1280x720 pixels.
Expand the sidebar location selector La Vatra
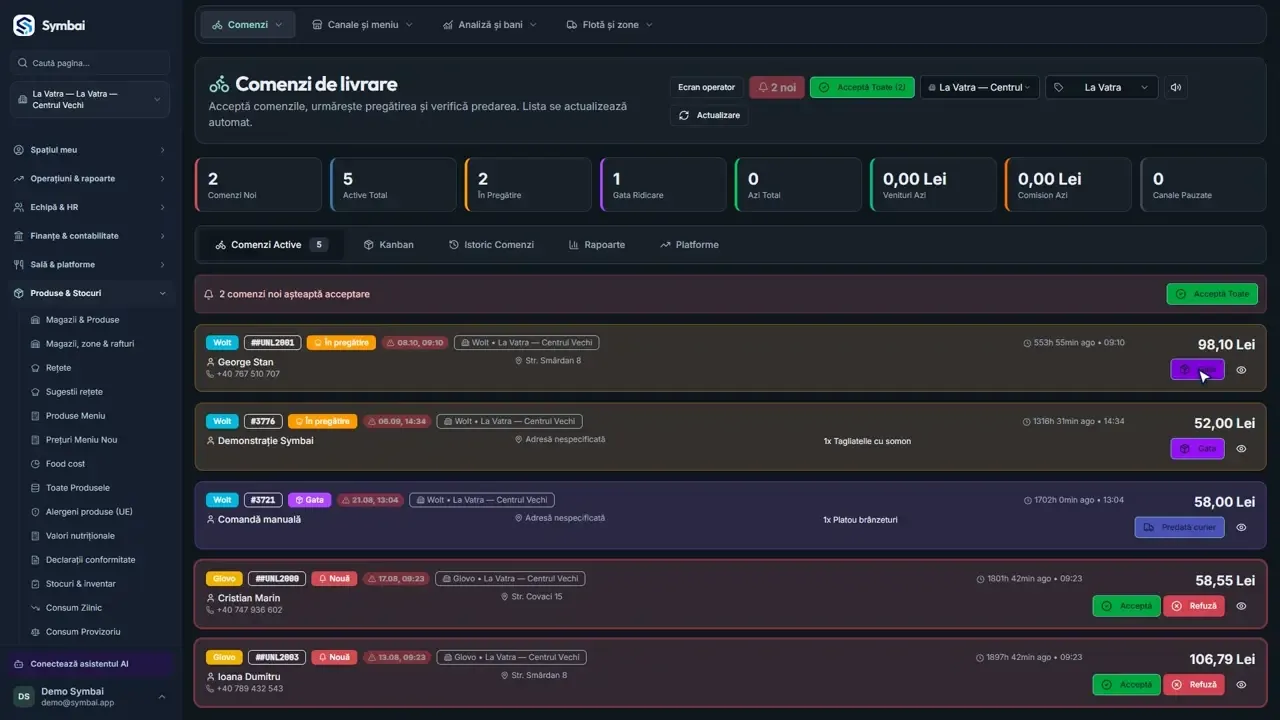(90, 99)
